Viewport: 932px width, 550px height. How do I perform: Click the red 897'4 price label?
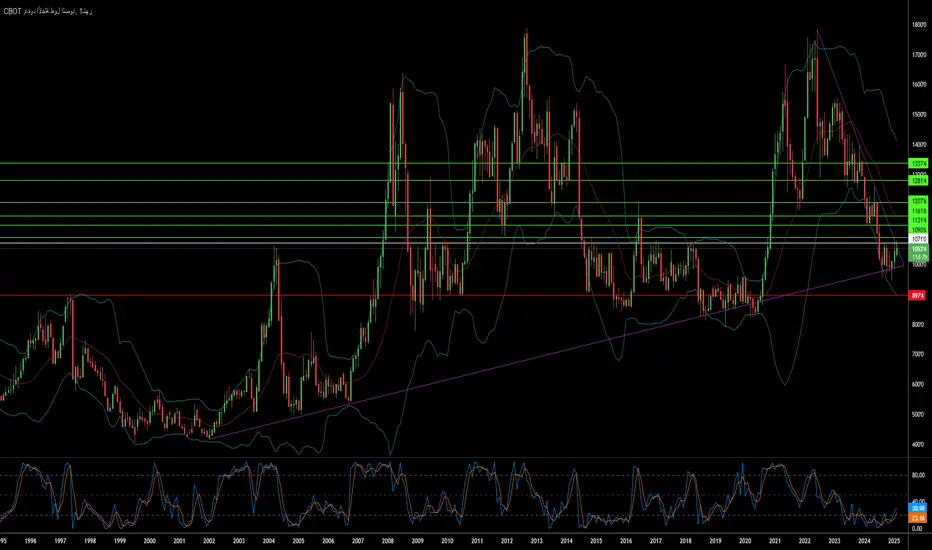point(918,296)
